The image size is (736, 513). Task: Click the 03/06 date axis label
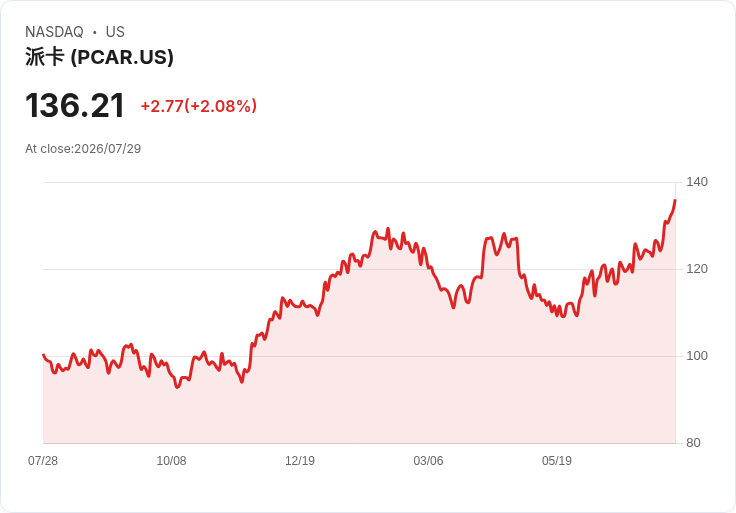tap(428, 461)
